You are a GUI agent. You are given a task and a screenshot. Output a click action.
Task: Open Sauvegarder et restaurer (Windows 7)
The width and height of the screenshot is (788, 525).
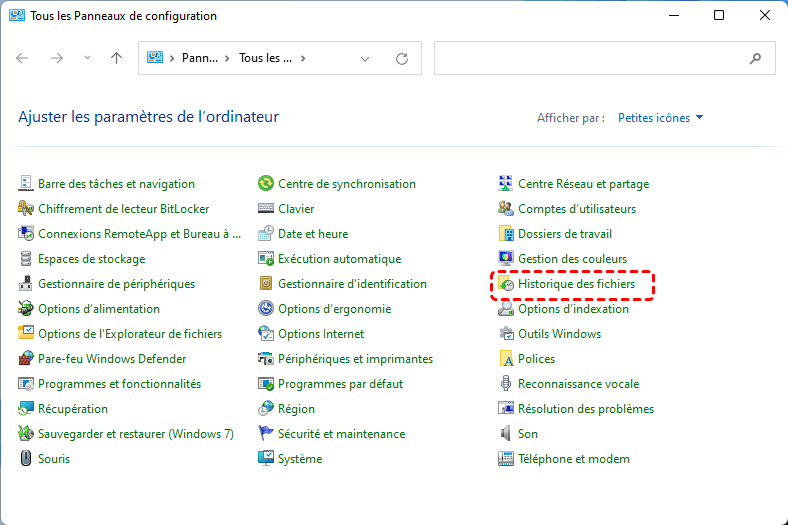tap(136, 434)
